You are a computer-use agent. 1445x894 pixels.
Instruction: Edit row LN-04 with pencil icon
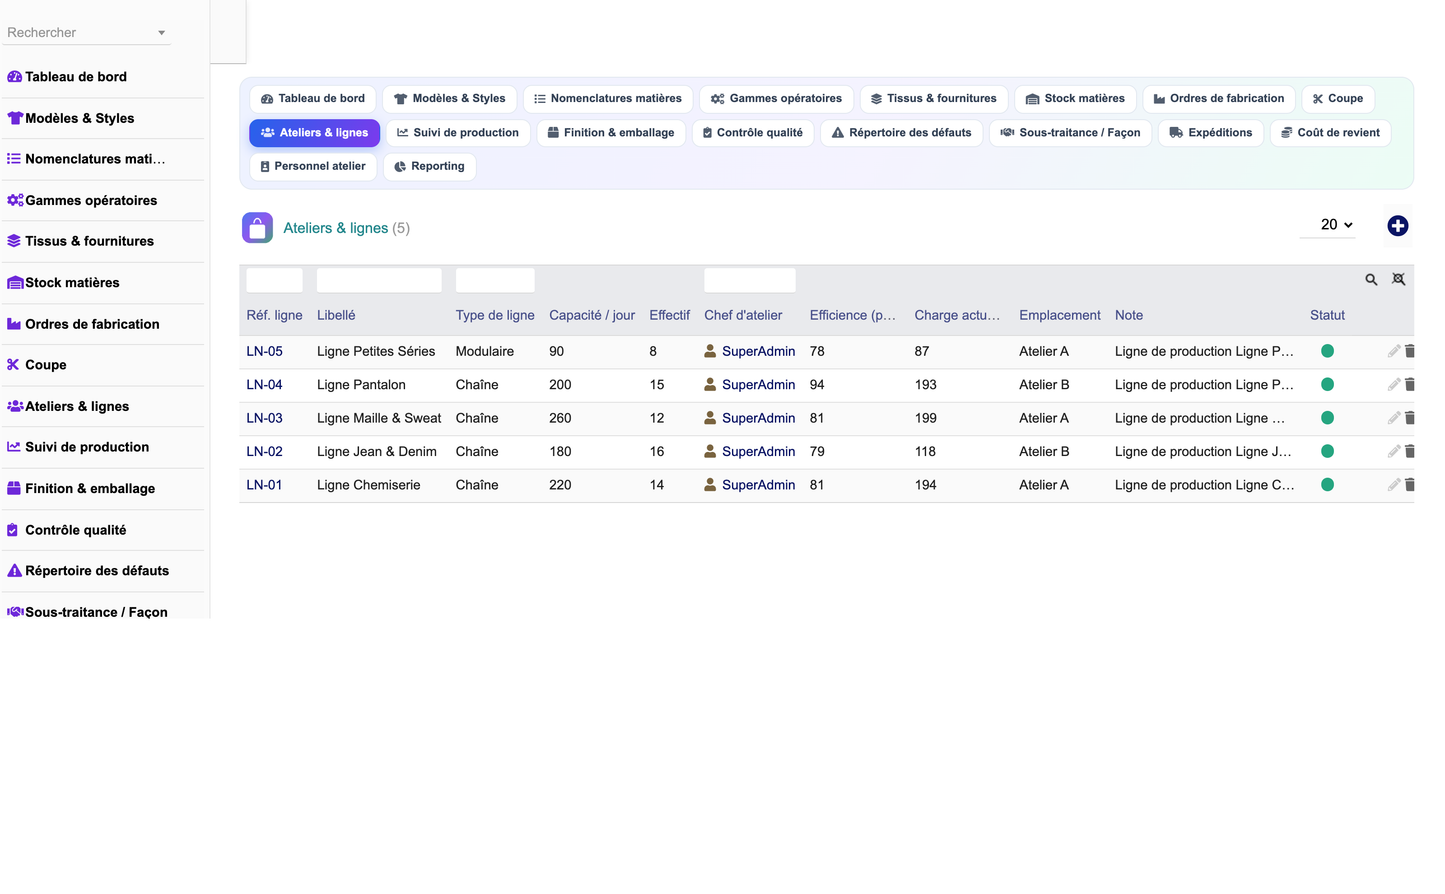click(1394, 385)
